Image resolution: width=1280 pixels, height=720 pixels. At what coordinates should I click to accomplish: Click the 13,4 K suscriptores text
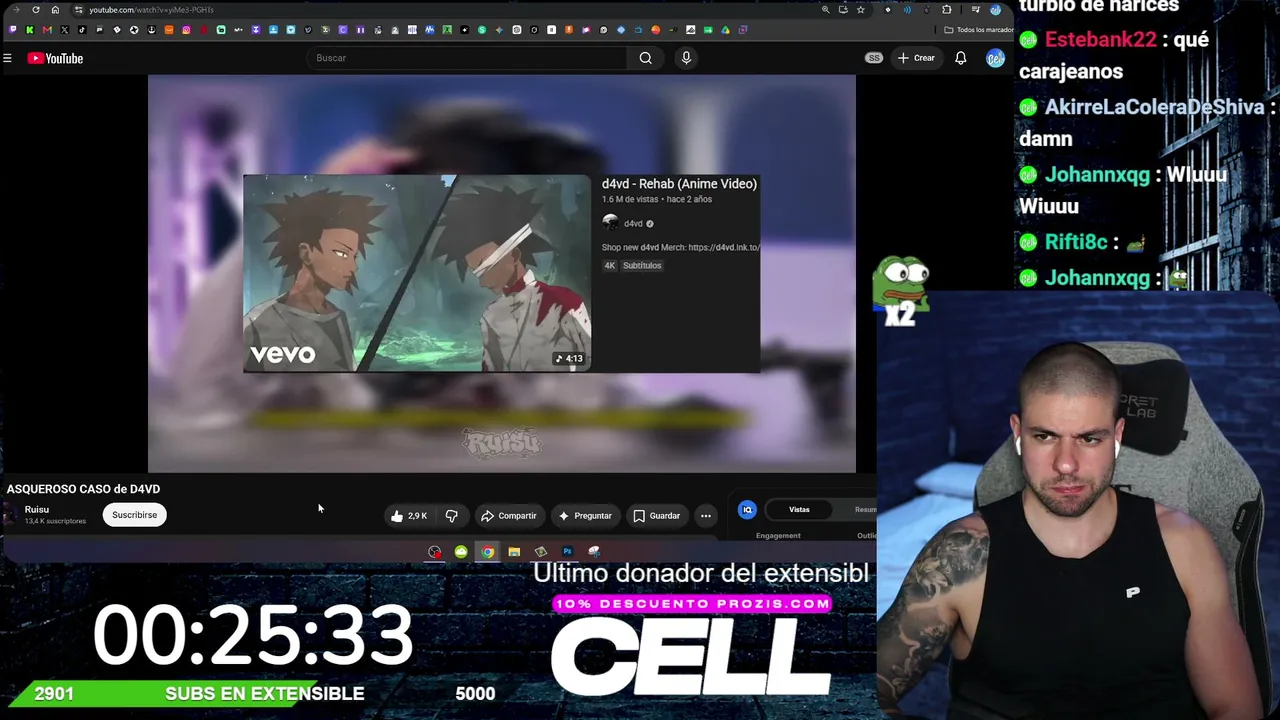55,521
